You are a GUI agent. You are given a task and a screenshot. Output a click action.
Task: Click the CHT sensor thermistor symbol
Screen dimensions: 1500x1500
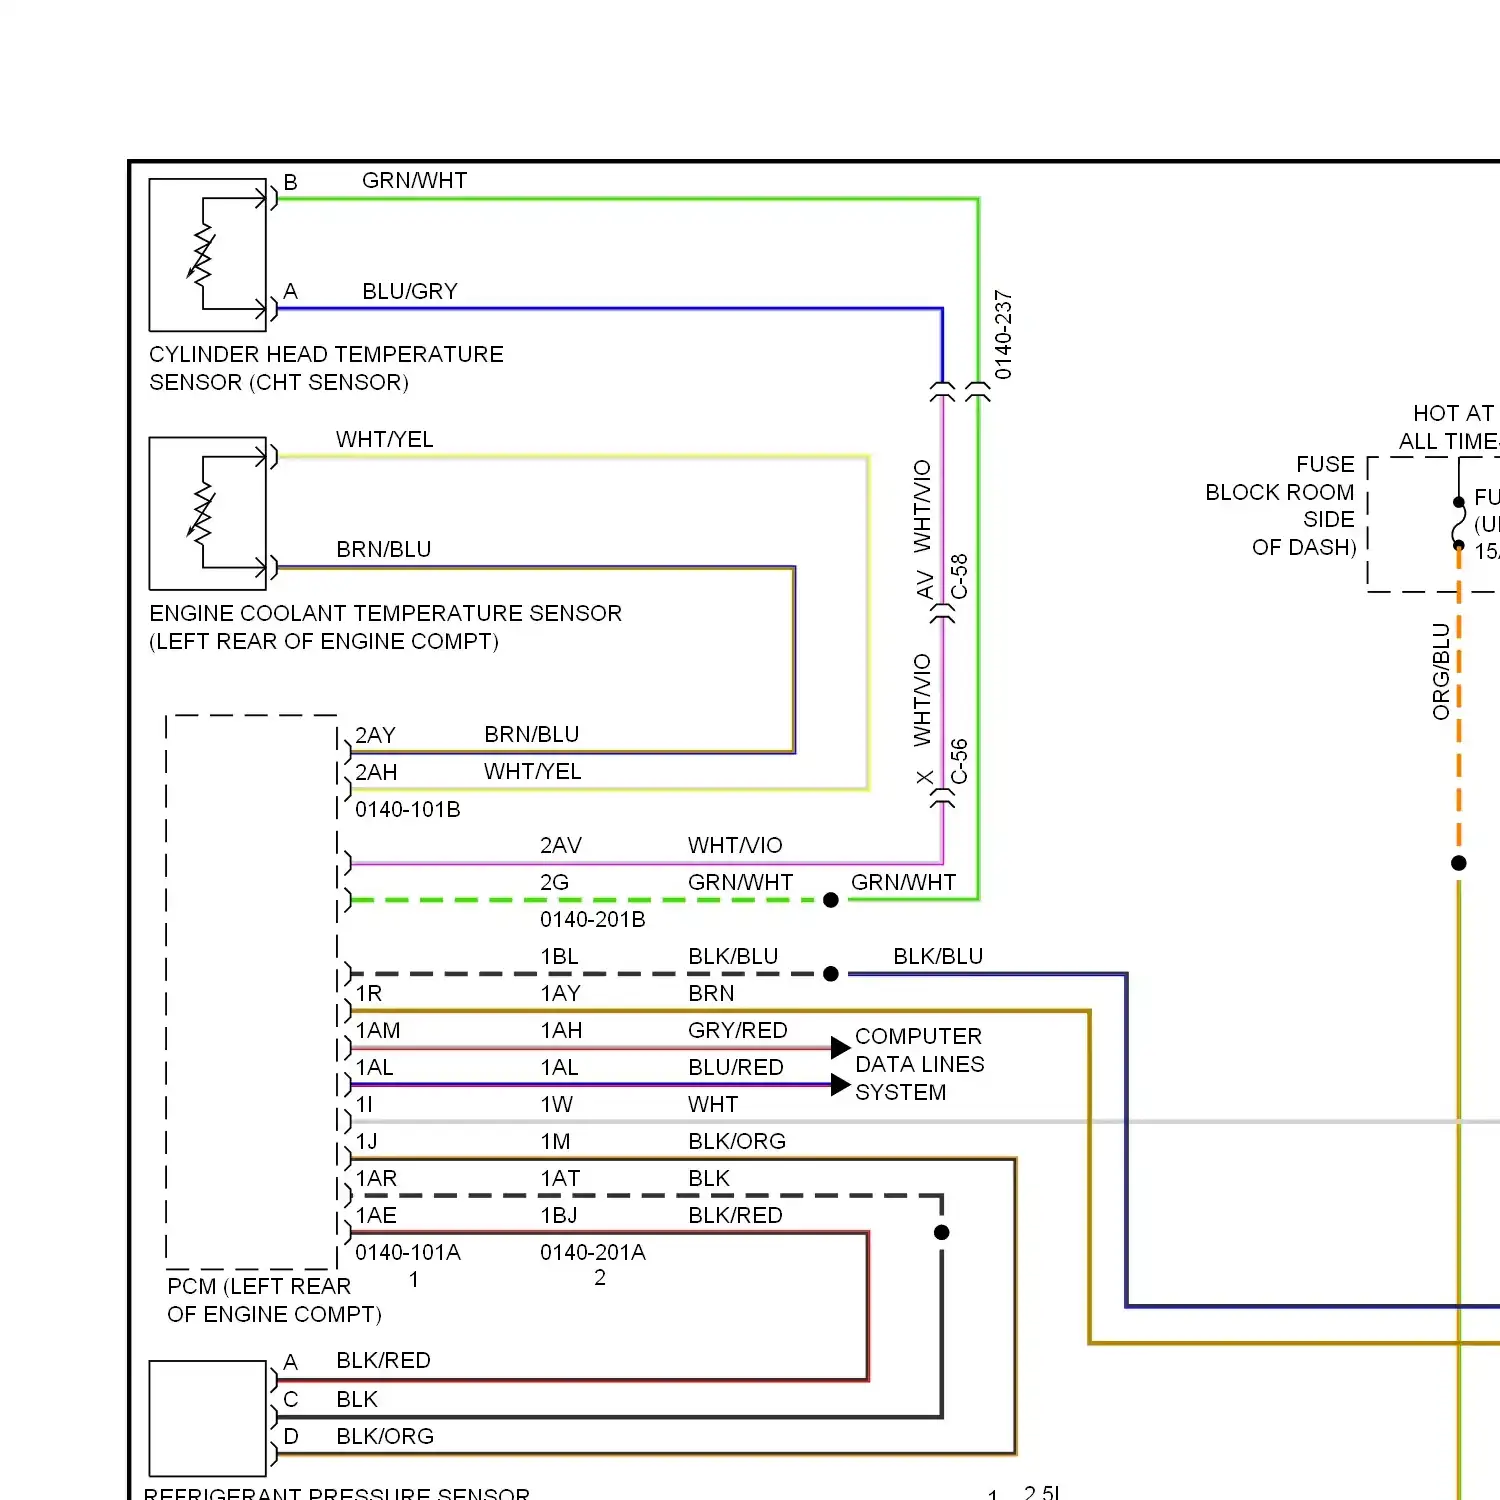click(201, 254)
